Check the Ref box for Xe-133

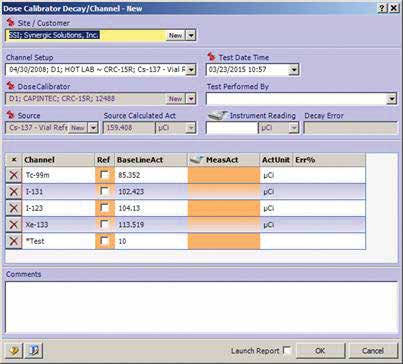point(104,224)
